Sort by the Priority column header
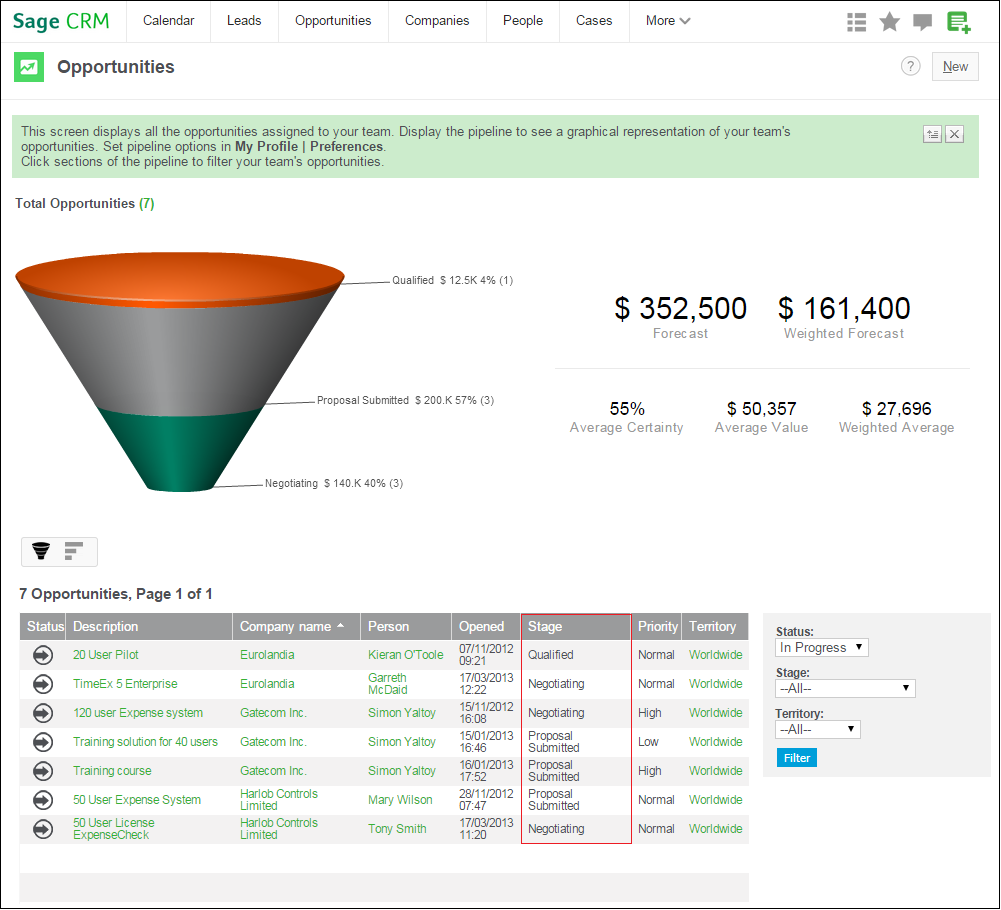Viewport: 1001px width, 910px height. [657, 626]
